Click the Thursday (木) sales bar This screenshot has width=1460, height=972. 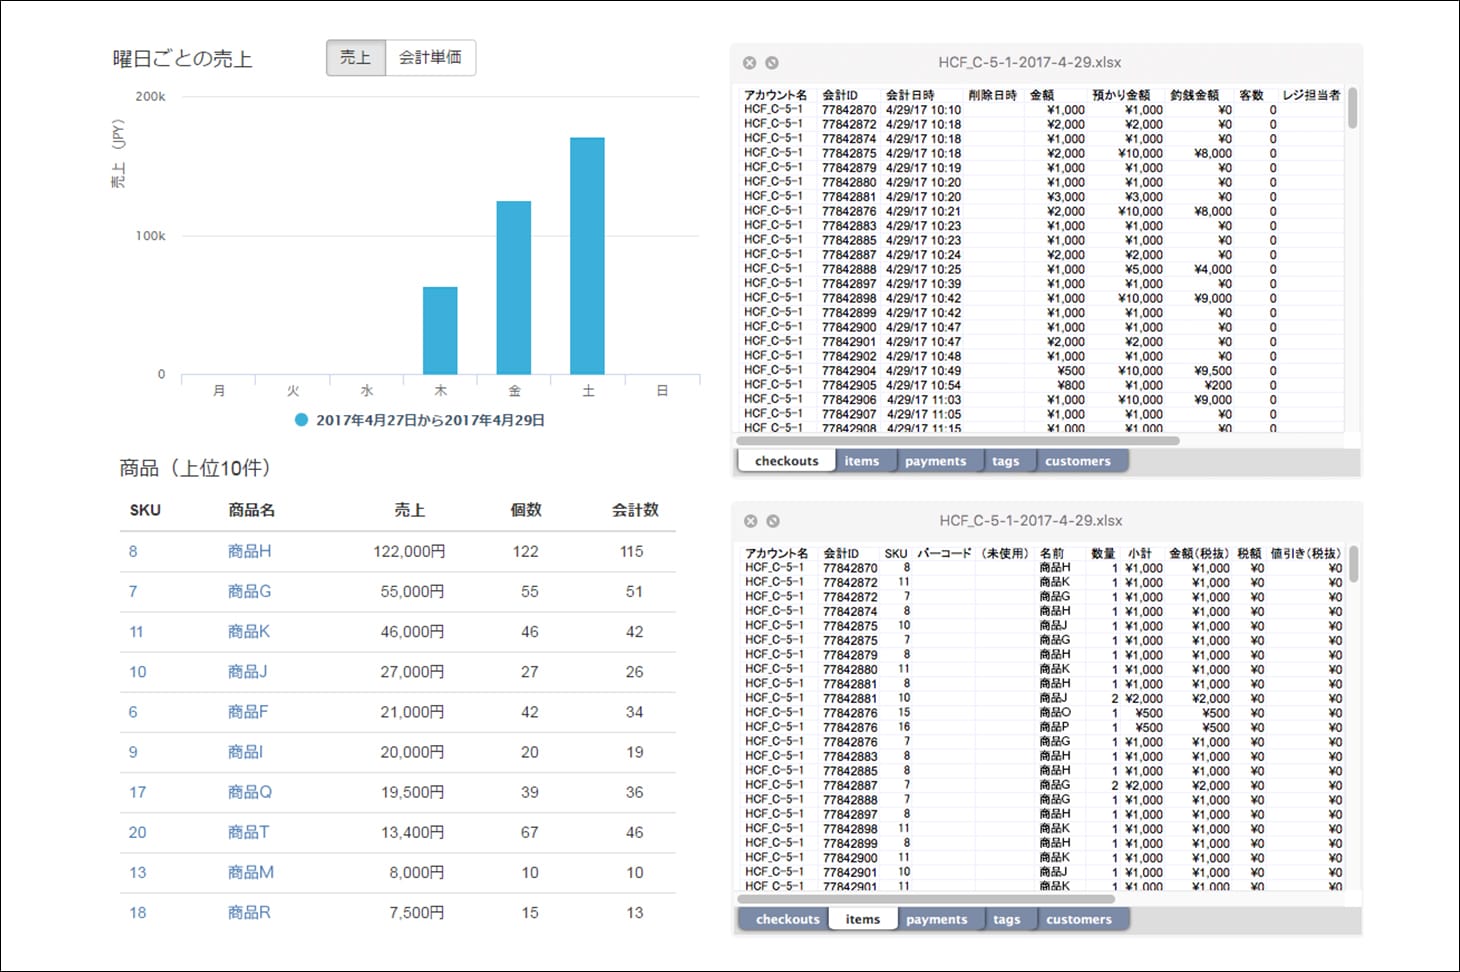[440, 331]
